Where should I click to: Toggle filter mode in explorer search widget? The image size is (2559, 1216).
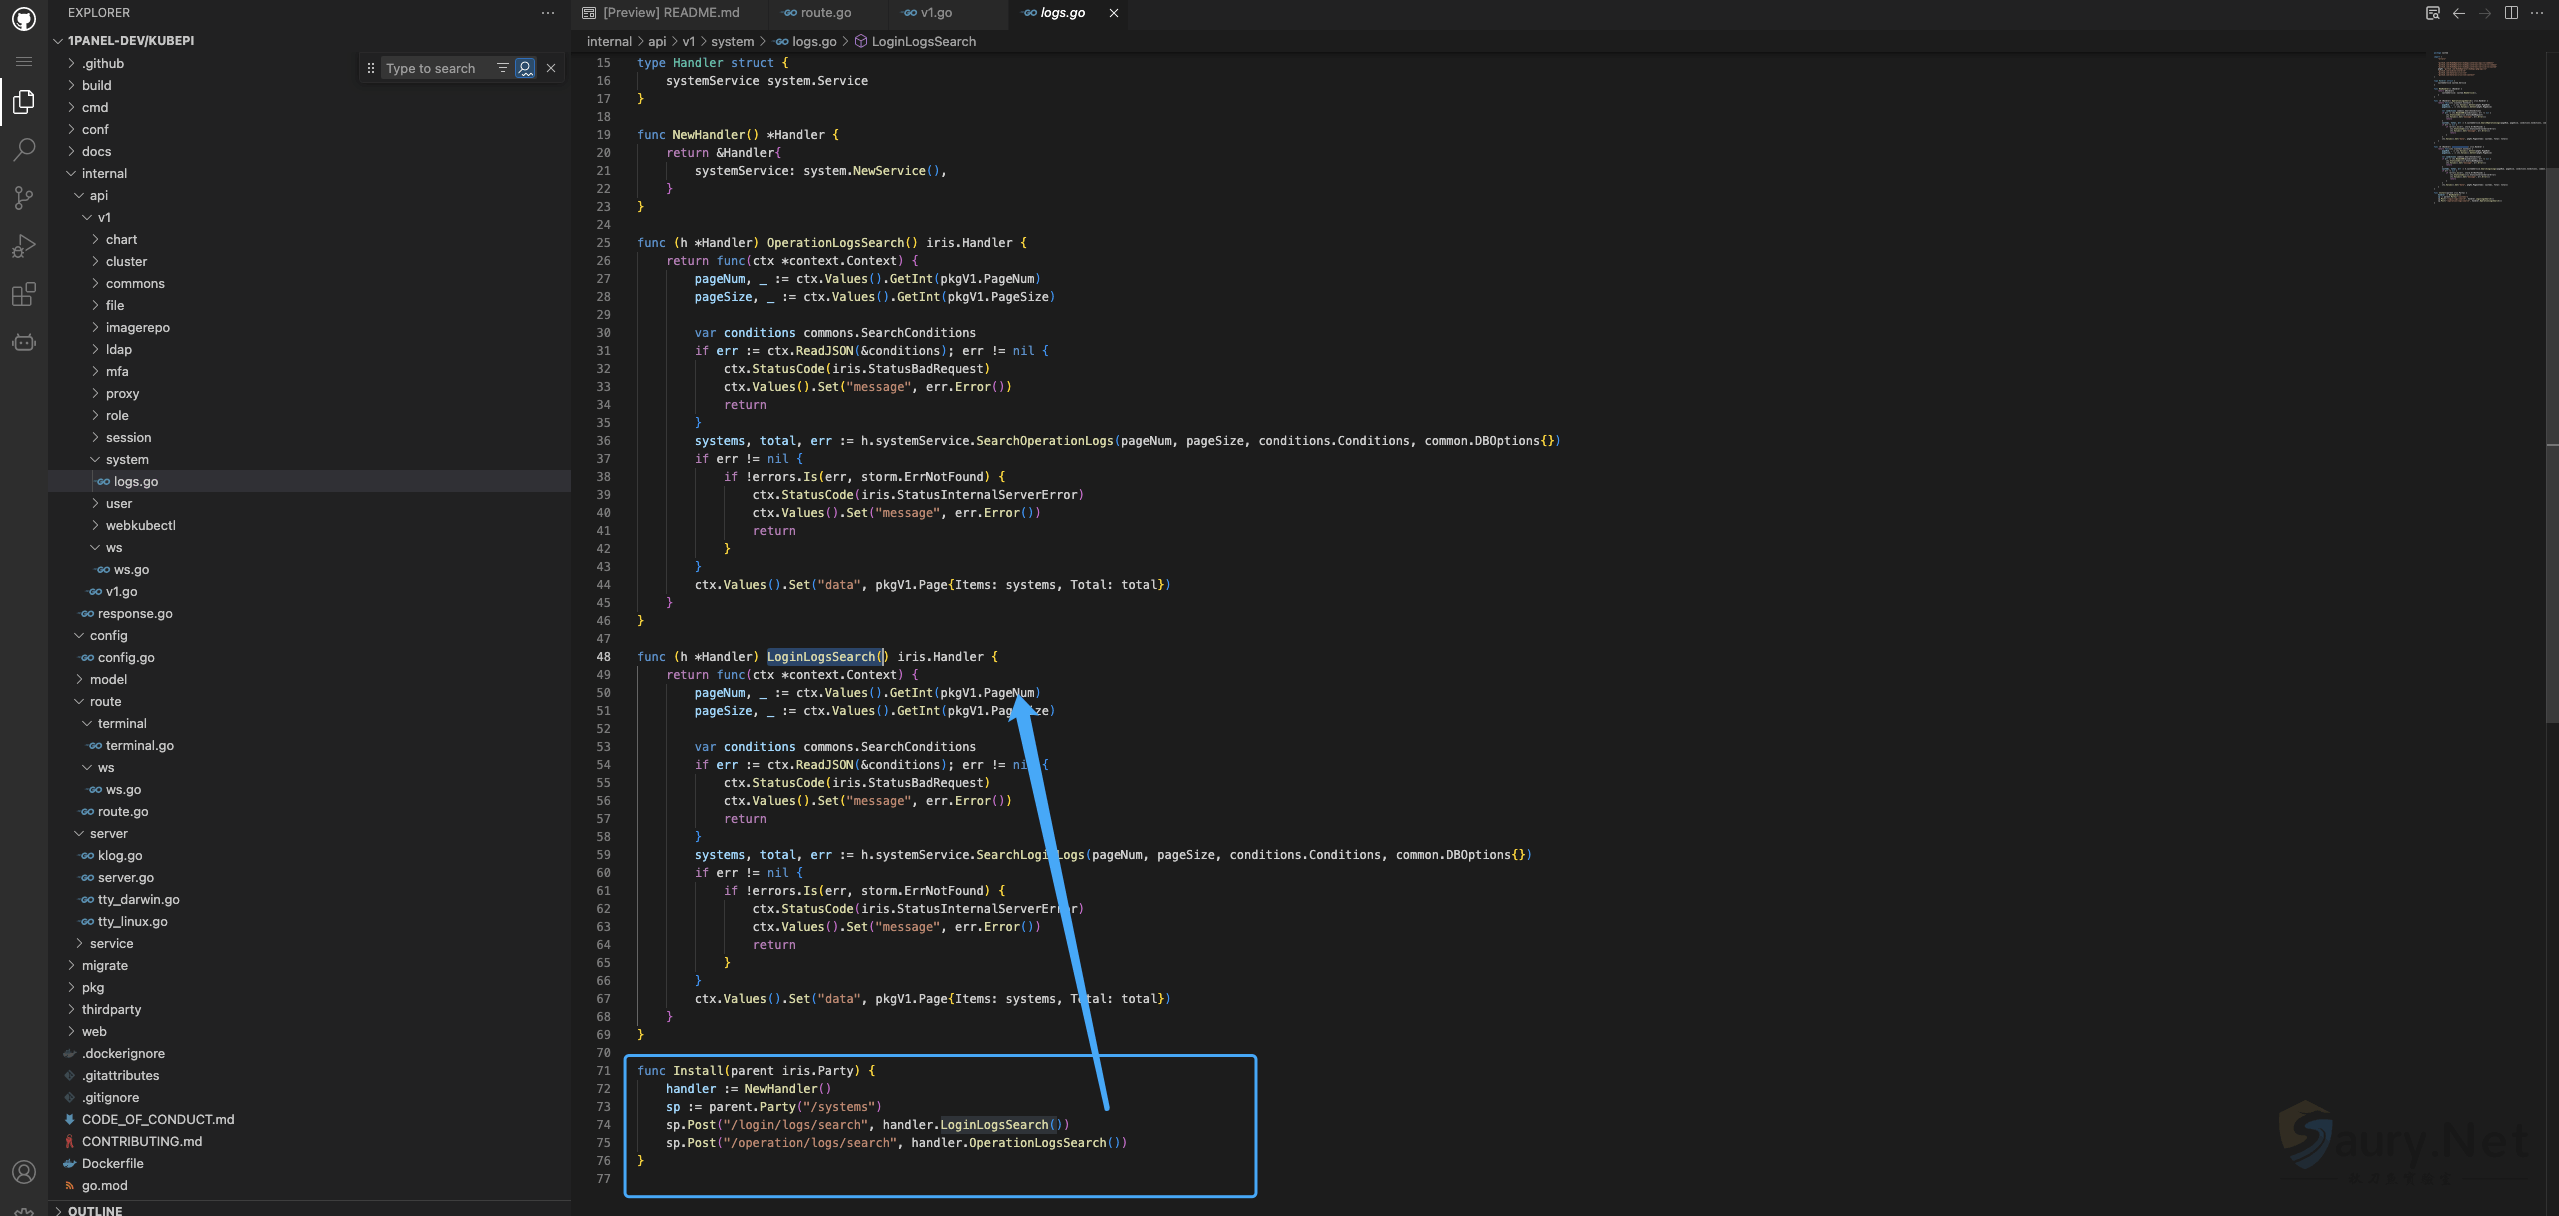point(502,68)
